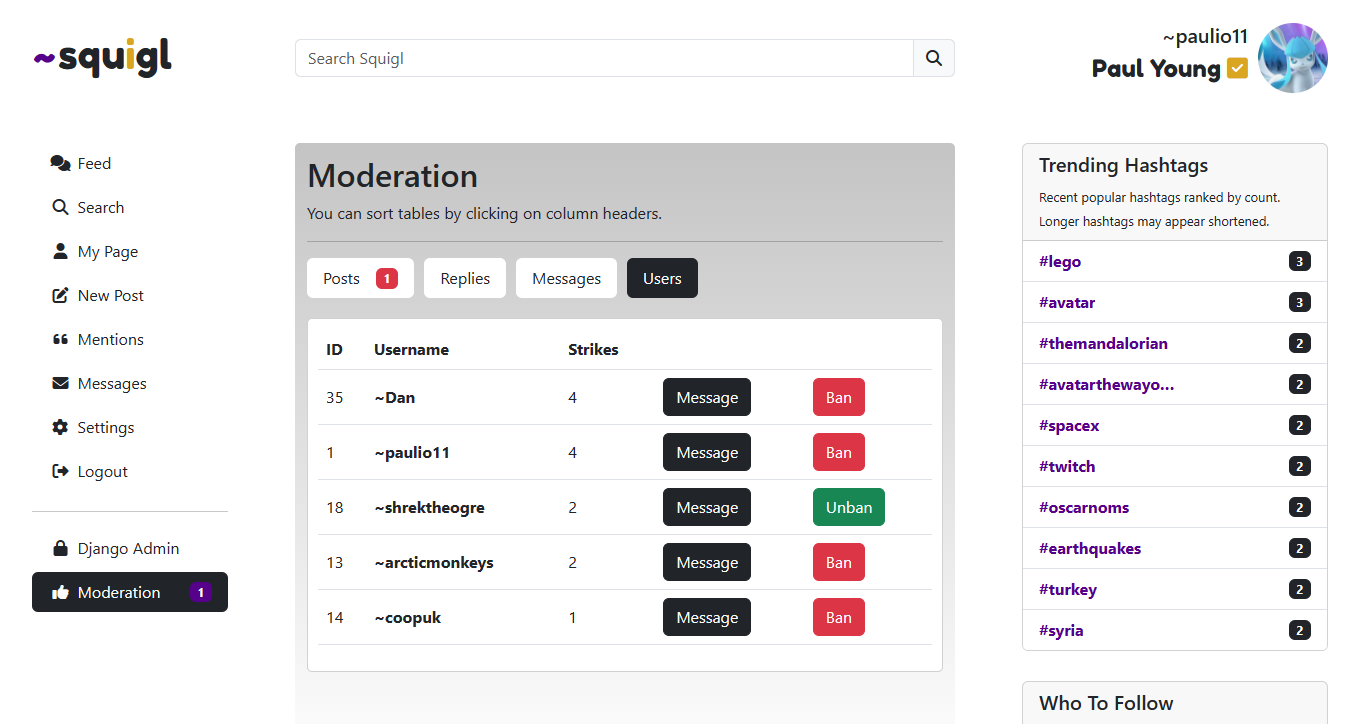Click the Feed chat bubbles icon
This screenshot has height=724, width=1360.
[x=60, y=163]
